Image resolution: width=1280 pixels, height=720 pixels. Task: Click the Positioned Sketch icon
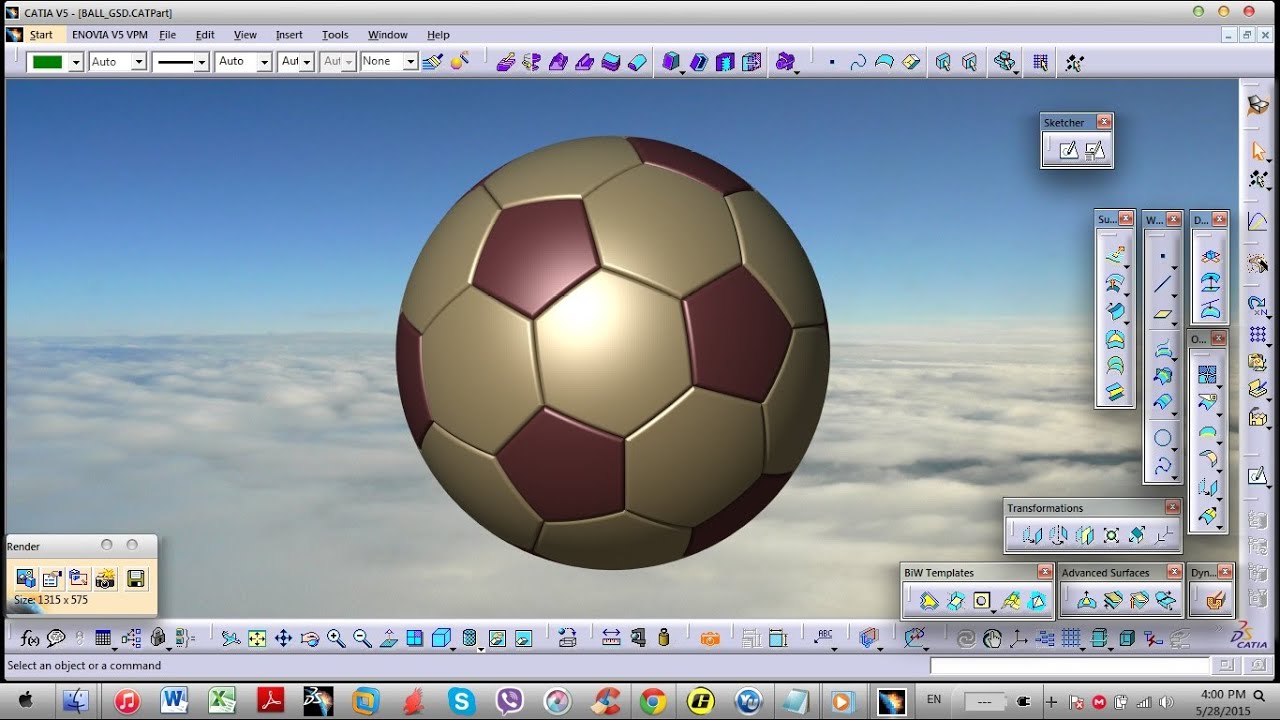[1095, 150]
